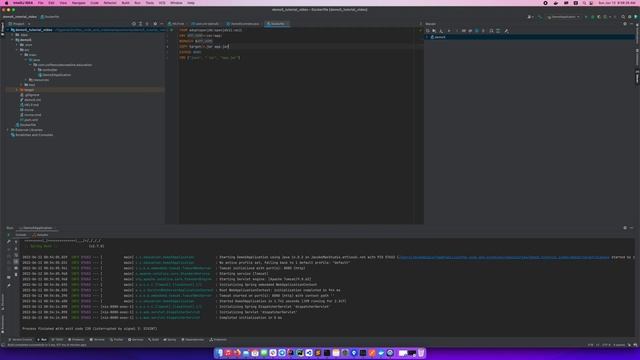Click collapse all icon in Project panel
The image size is (640, 360).
click(x=147, y=24)
